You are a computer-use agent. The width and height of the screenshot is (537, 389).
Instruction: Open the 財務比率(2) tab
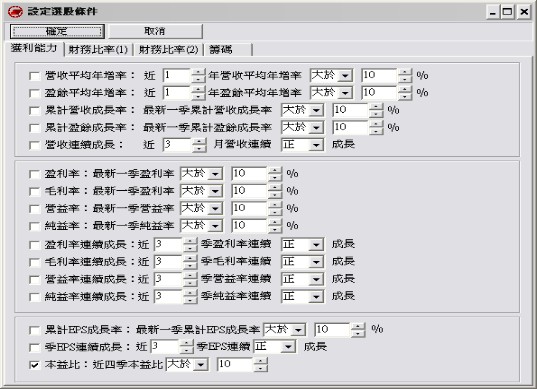[x=168, y=50]
